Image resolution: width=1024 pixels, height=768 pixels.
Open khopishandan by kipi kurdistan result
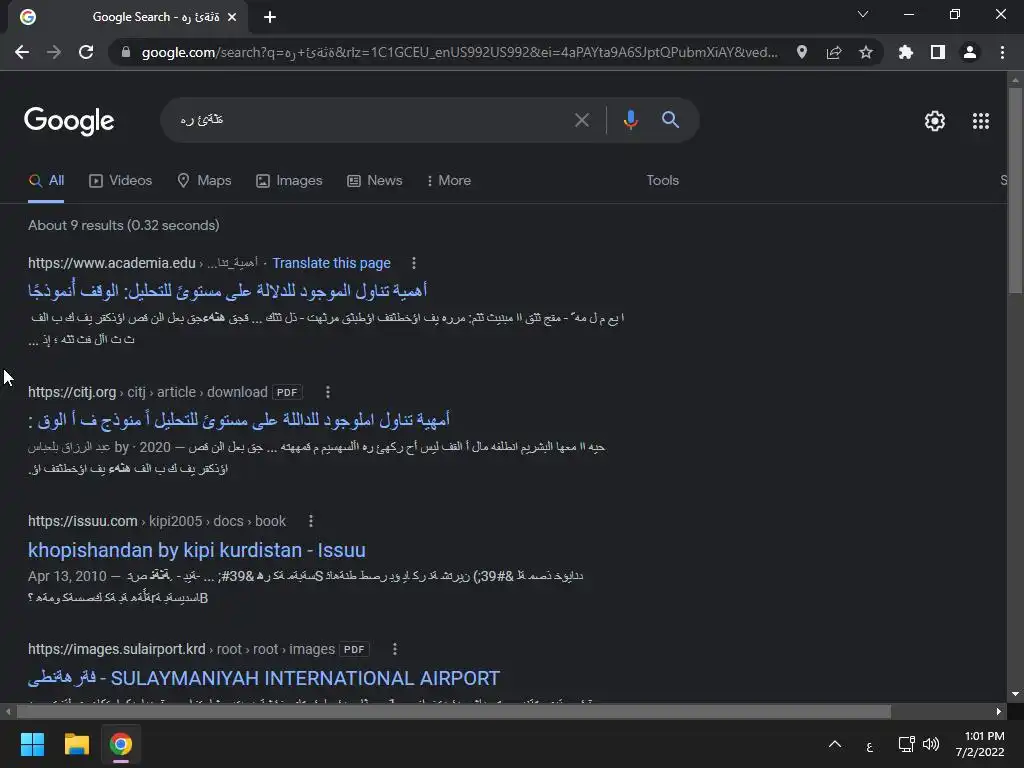[197, 550]
